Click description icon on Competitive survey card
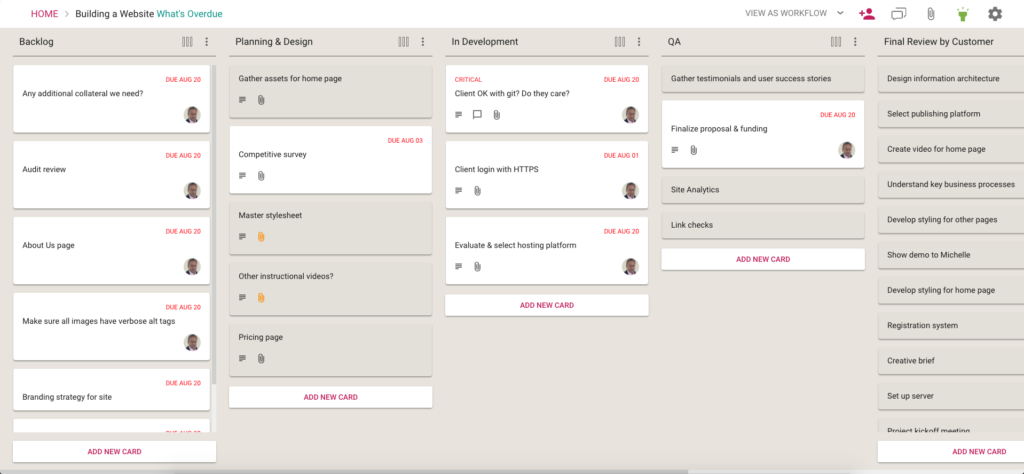This screenshot has height=474, width=1024. [x=242, y=176]
